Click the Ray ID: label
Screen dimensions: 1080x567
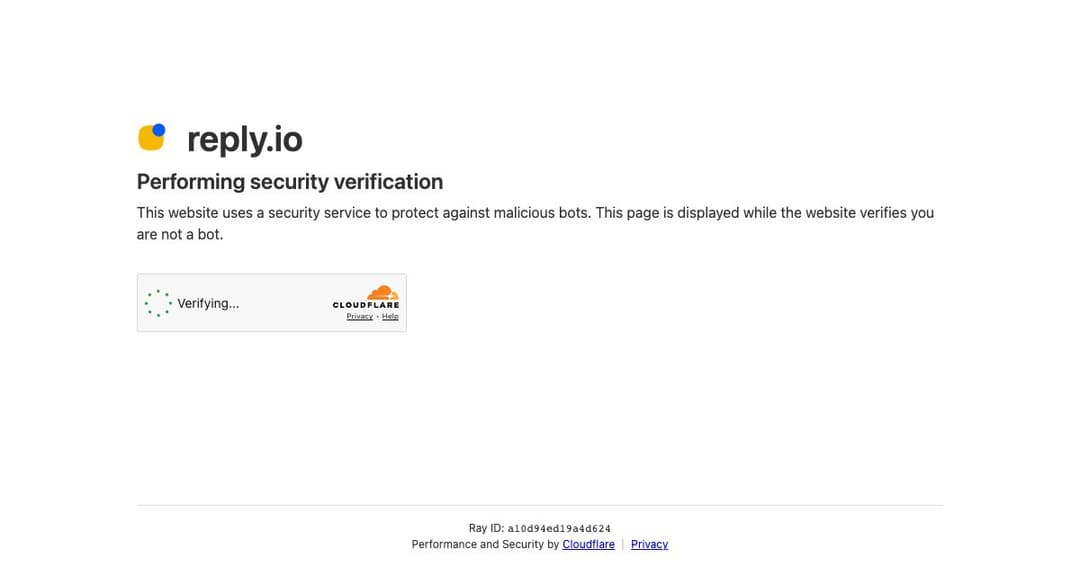coord(486,528)
